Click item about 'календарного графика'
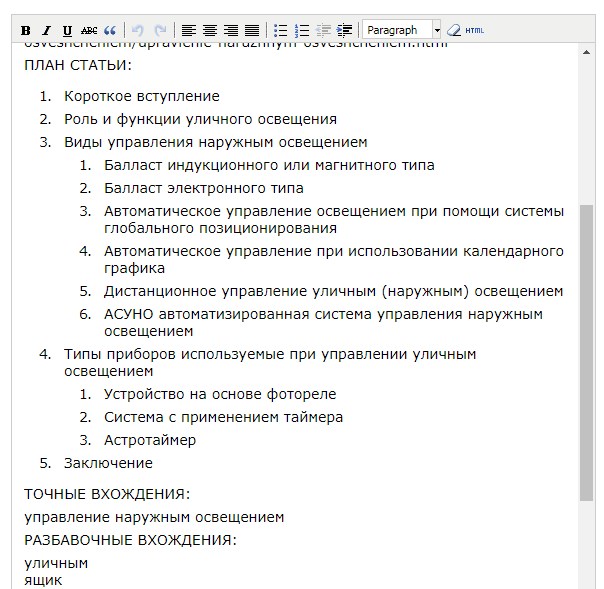The height and width of the screenshot is (589, 604). click(334, 259)
